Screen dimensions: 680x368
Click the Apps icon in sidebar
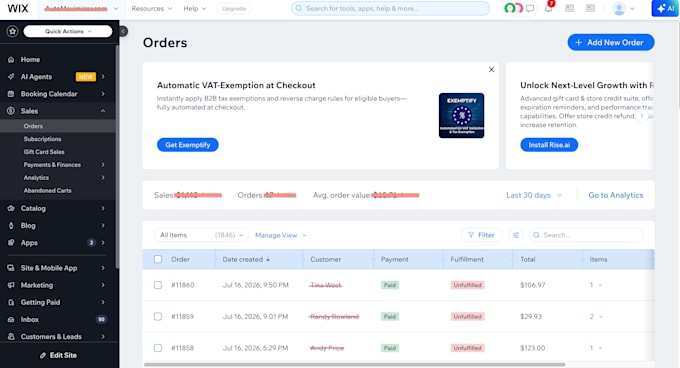(11, 243)
